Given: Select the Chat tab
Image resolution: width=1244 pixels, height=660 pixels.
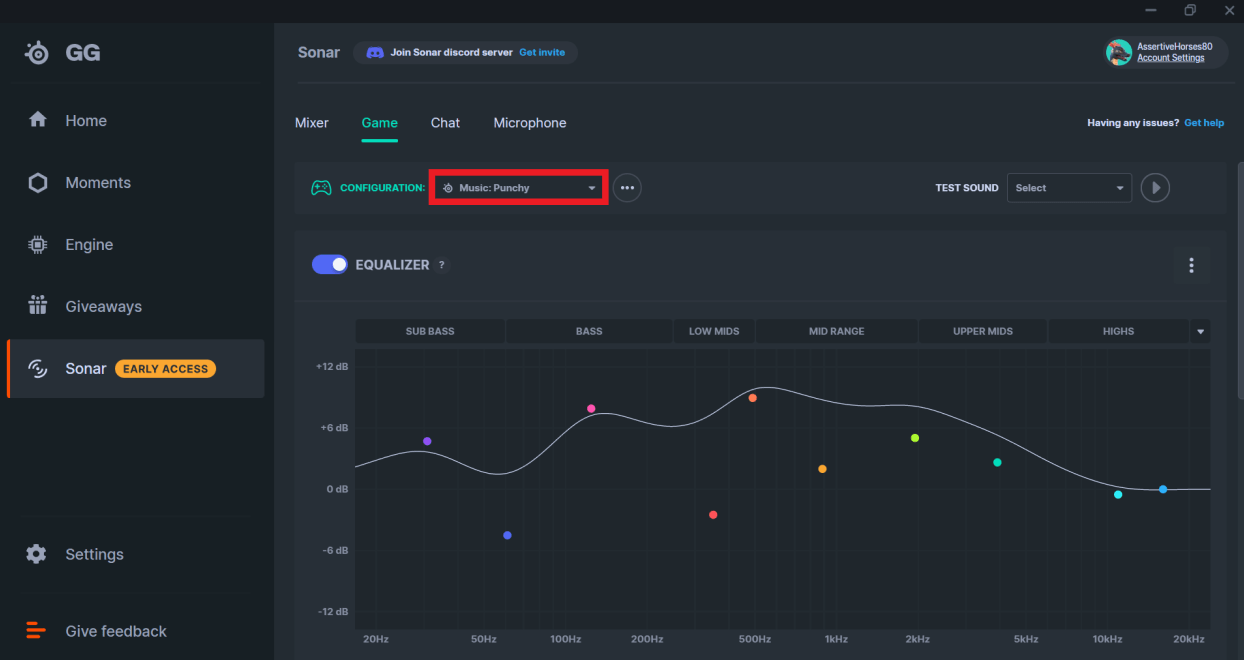Looking at the screenshot, I should [445, 122].
